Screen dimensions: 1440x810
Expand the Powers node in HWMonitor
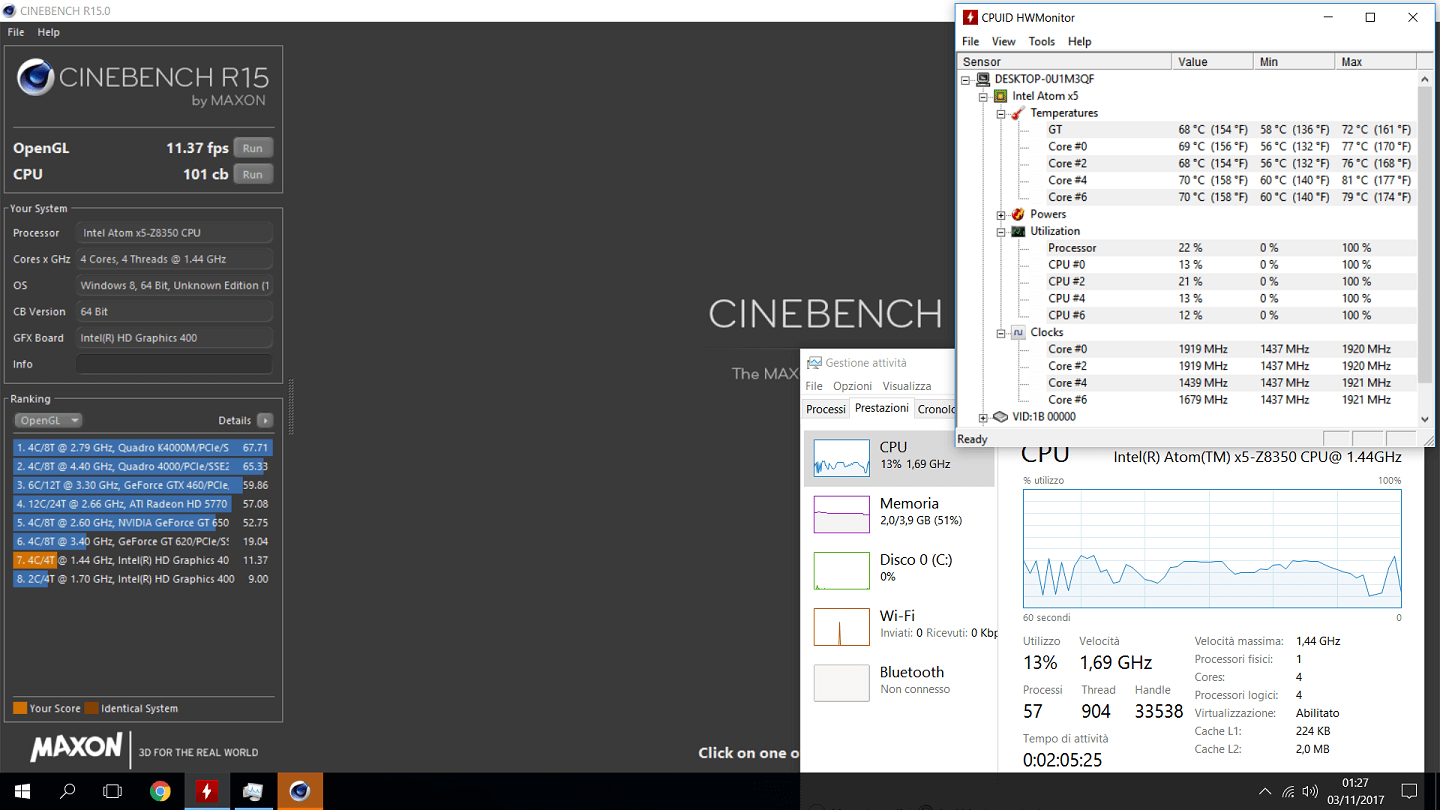click(x=1001, y=215)
